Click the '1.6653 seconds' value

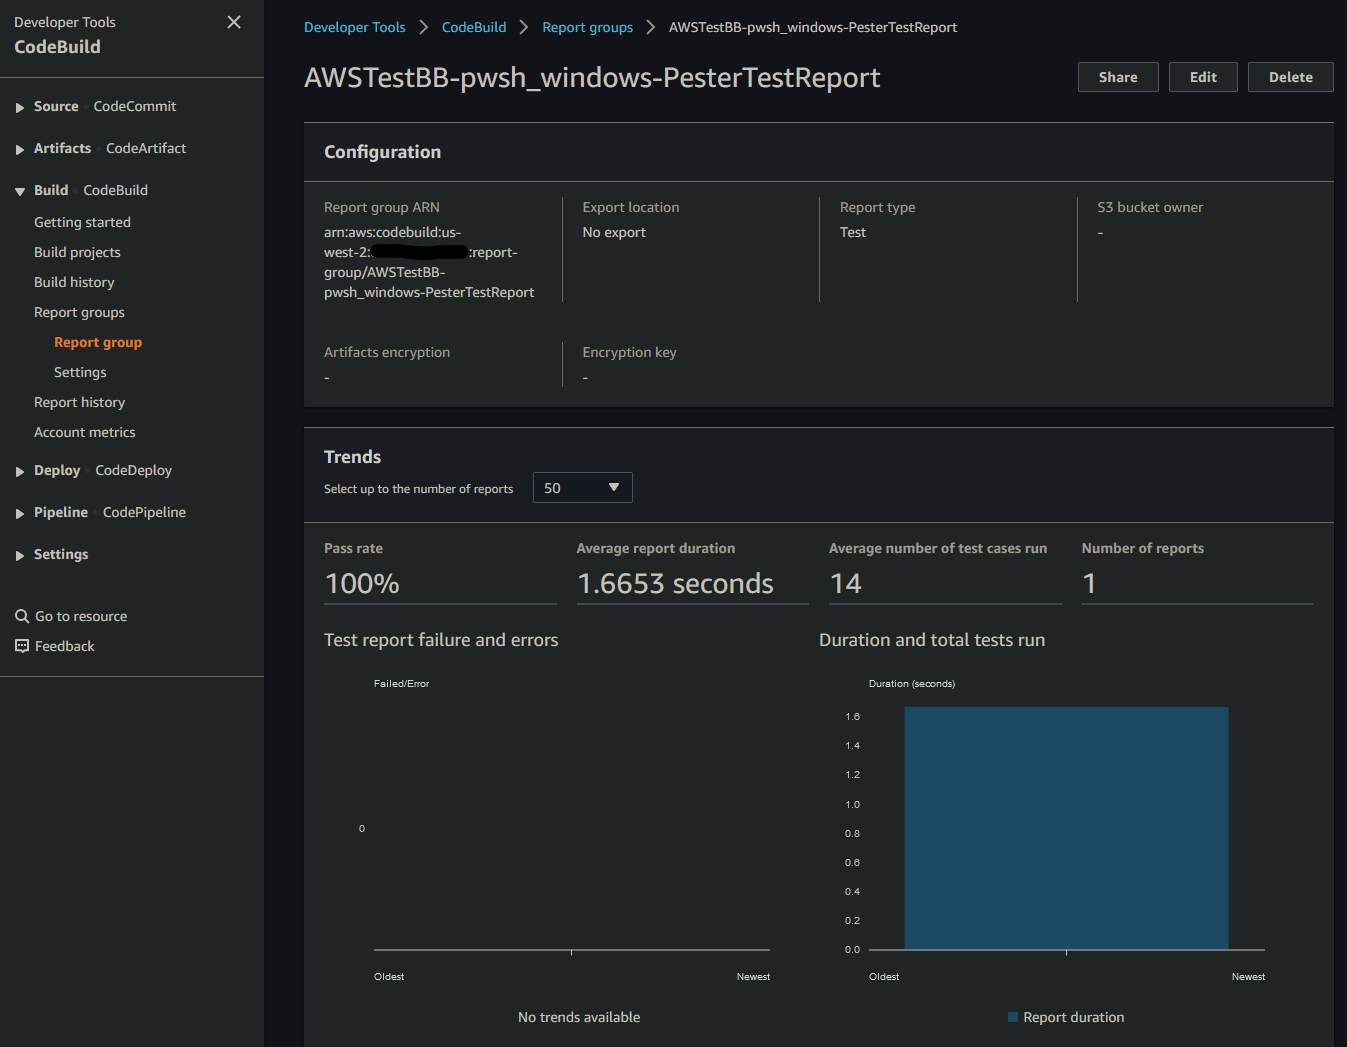tap(675, 583)
